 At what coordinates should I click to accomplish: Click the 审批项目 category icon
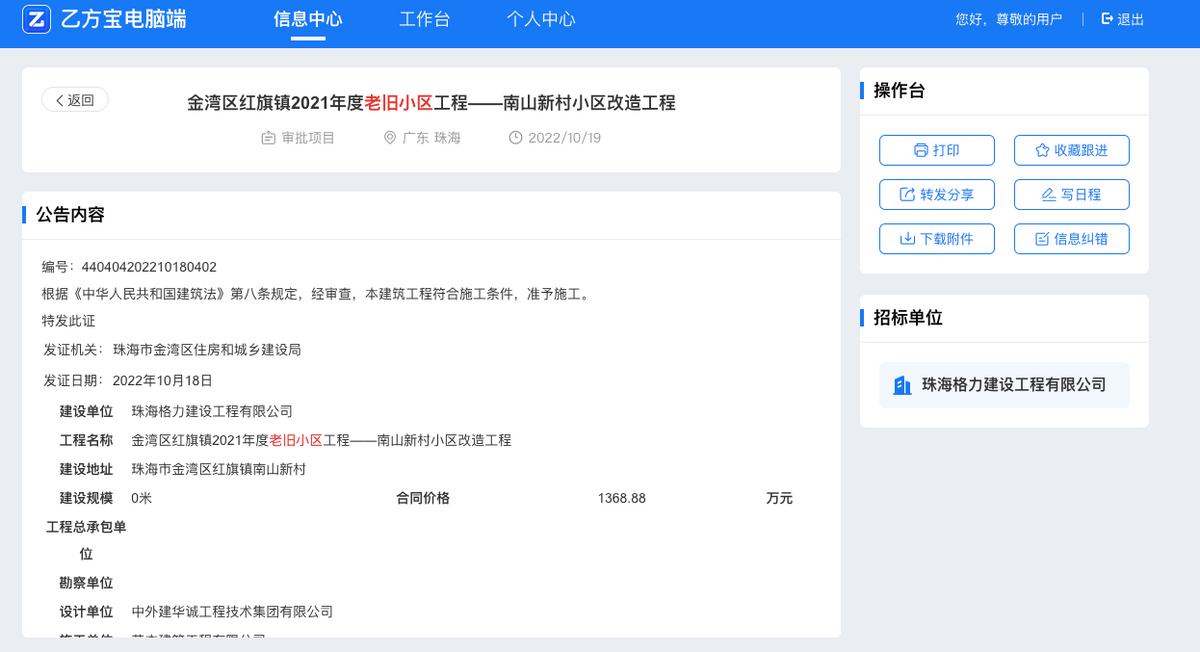click(268, 138)
